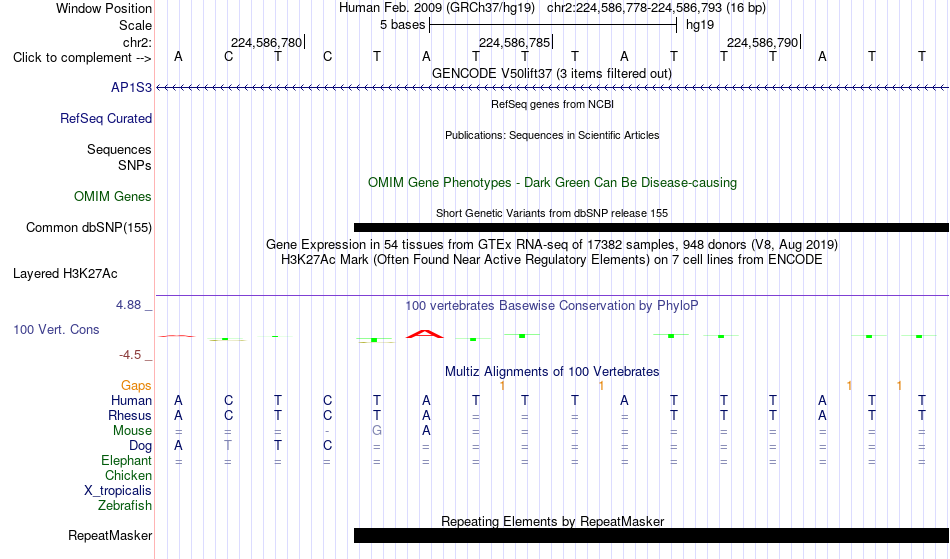Click the Window Position label
This screenshot has height=559, width=950.
pos(104,8)
